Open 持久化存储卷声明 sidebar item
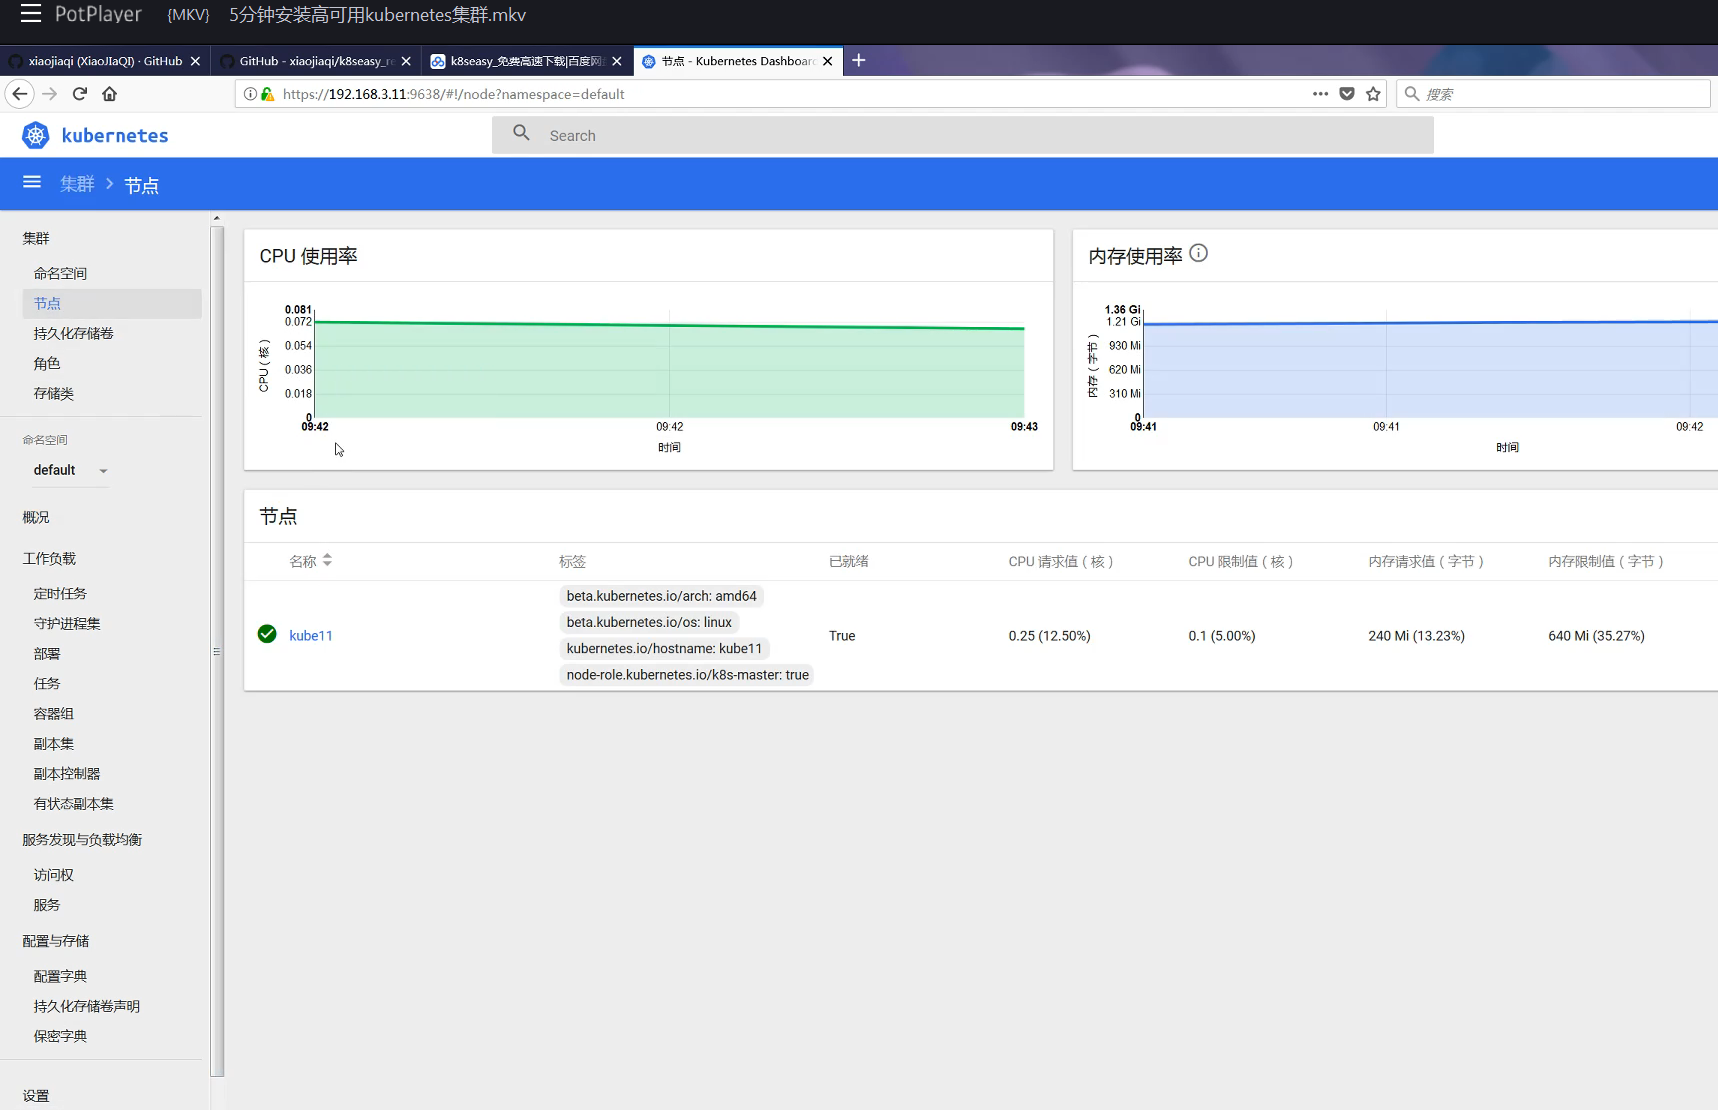Screen dimensions: 1718x1110 tap(87, 1005)
